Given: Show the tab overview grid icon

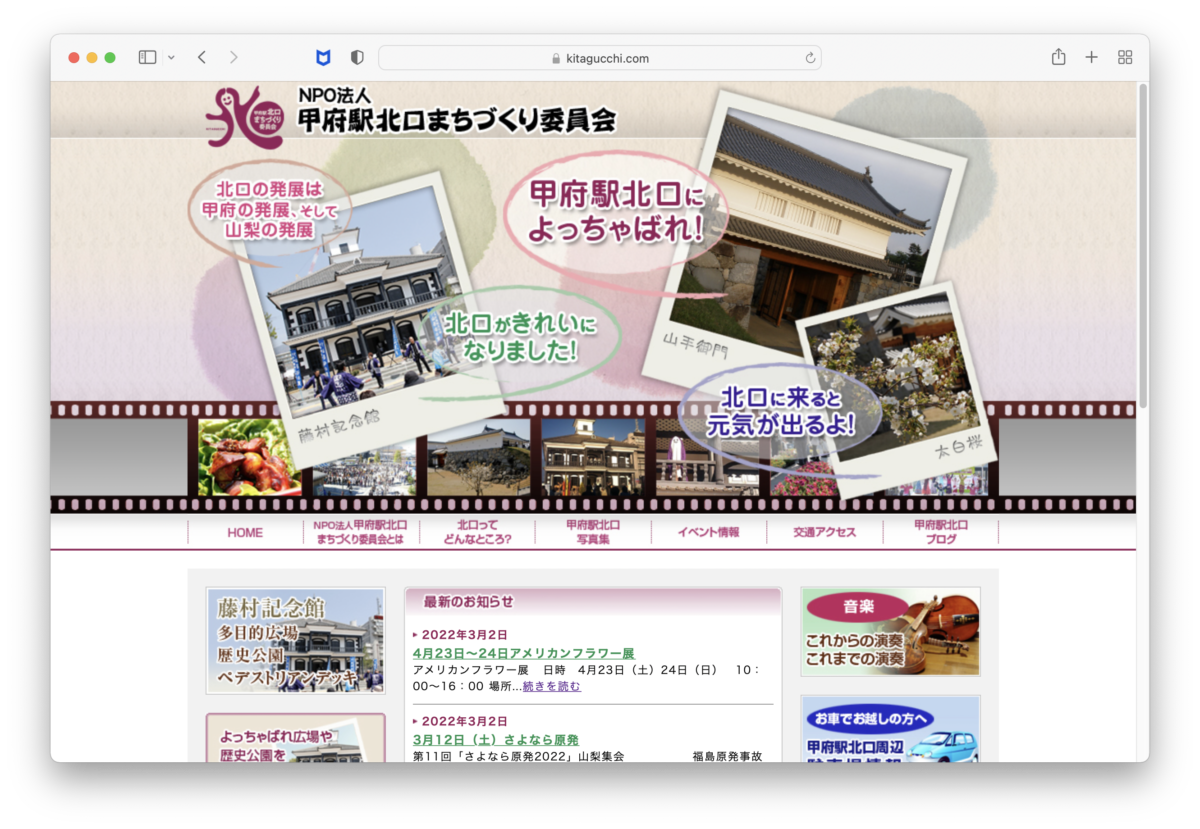Looking at the screenshot, I should (x=1125, y=58).
